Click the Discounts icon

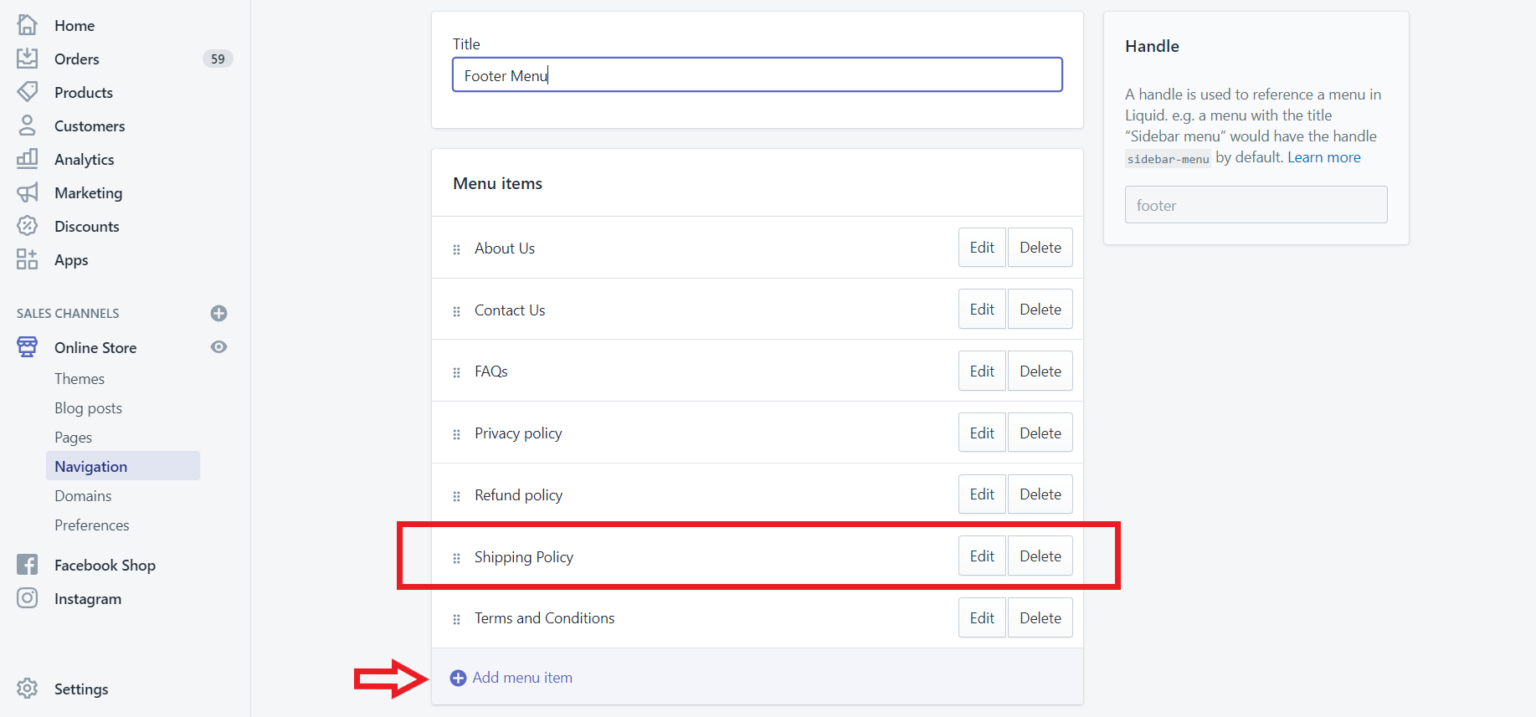pyautogui.click(x=28, y=226)
